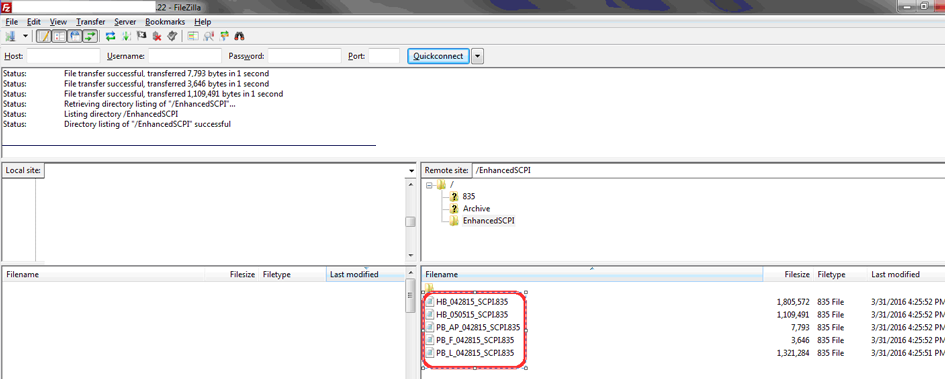Click the Quickconnect button
This screenshot has height=379, width=945.
point(438,56)
